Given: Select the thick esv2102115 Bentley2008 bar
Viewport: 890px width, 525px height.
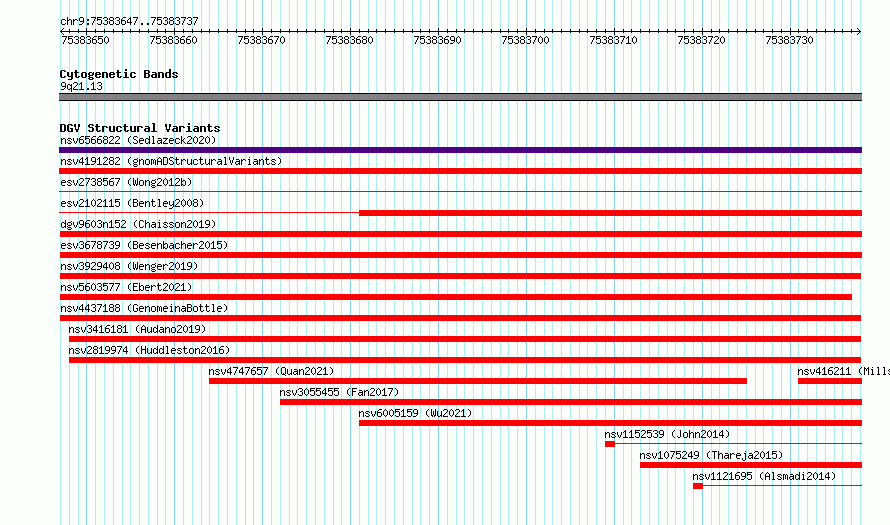Looking at the screenshot, I should 611,213.
